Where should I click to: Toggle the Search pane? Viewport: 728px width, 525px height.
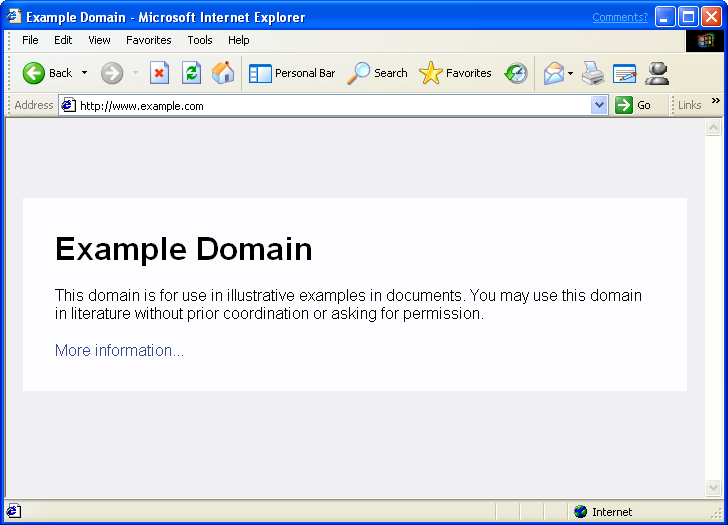coord(378,73)
